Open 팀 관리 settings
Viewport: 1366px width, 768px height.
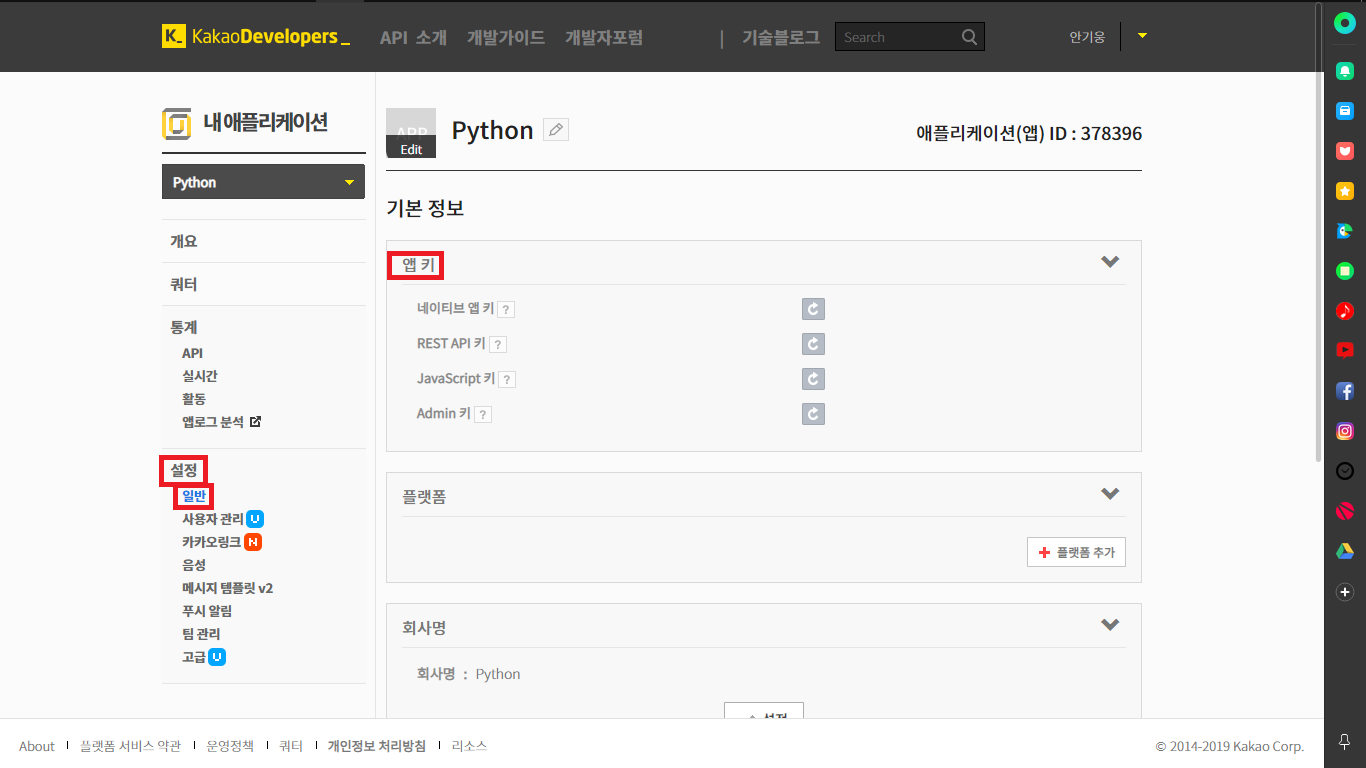coord(201,634)
